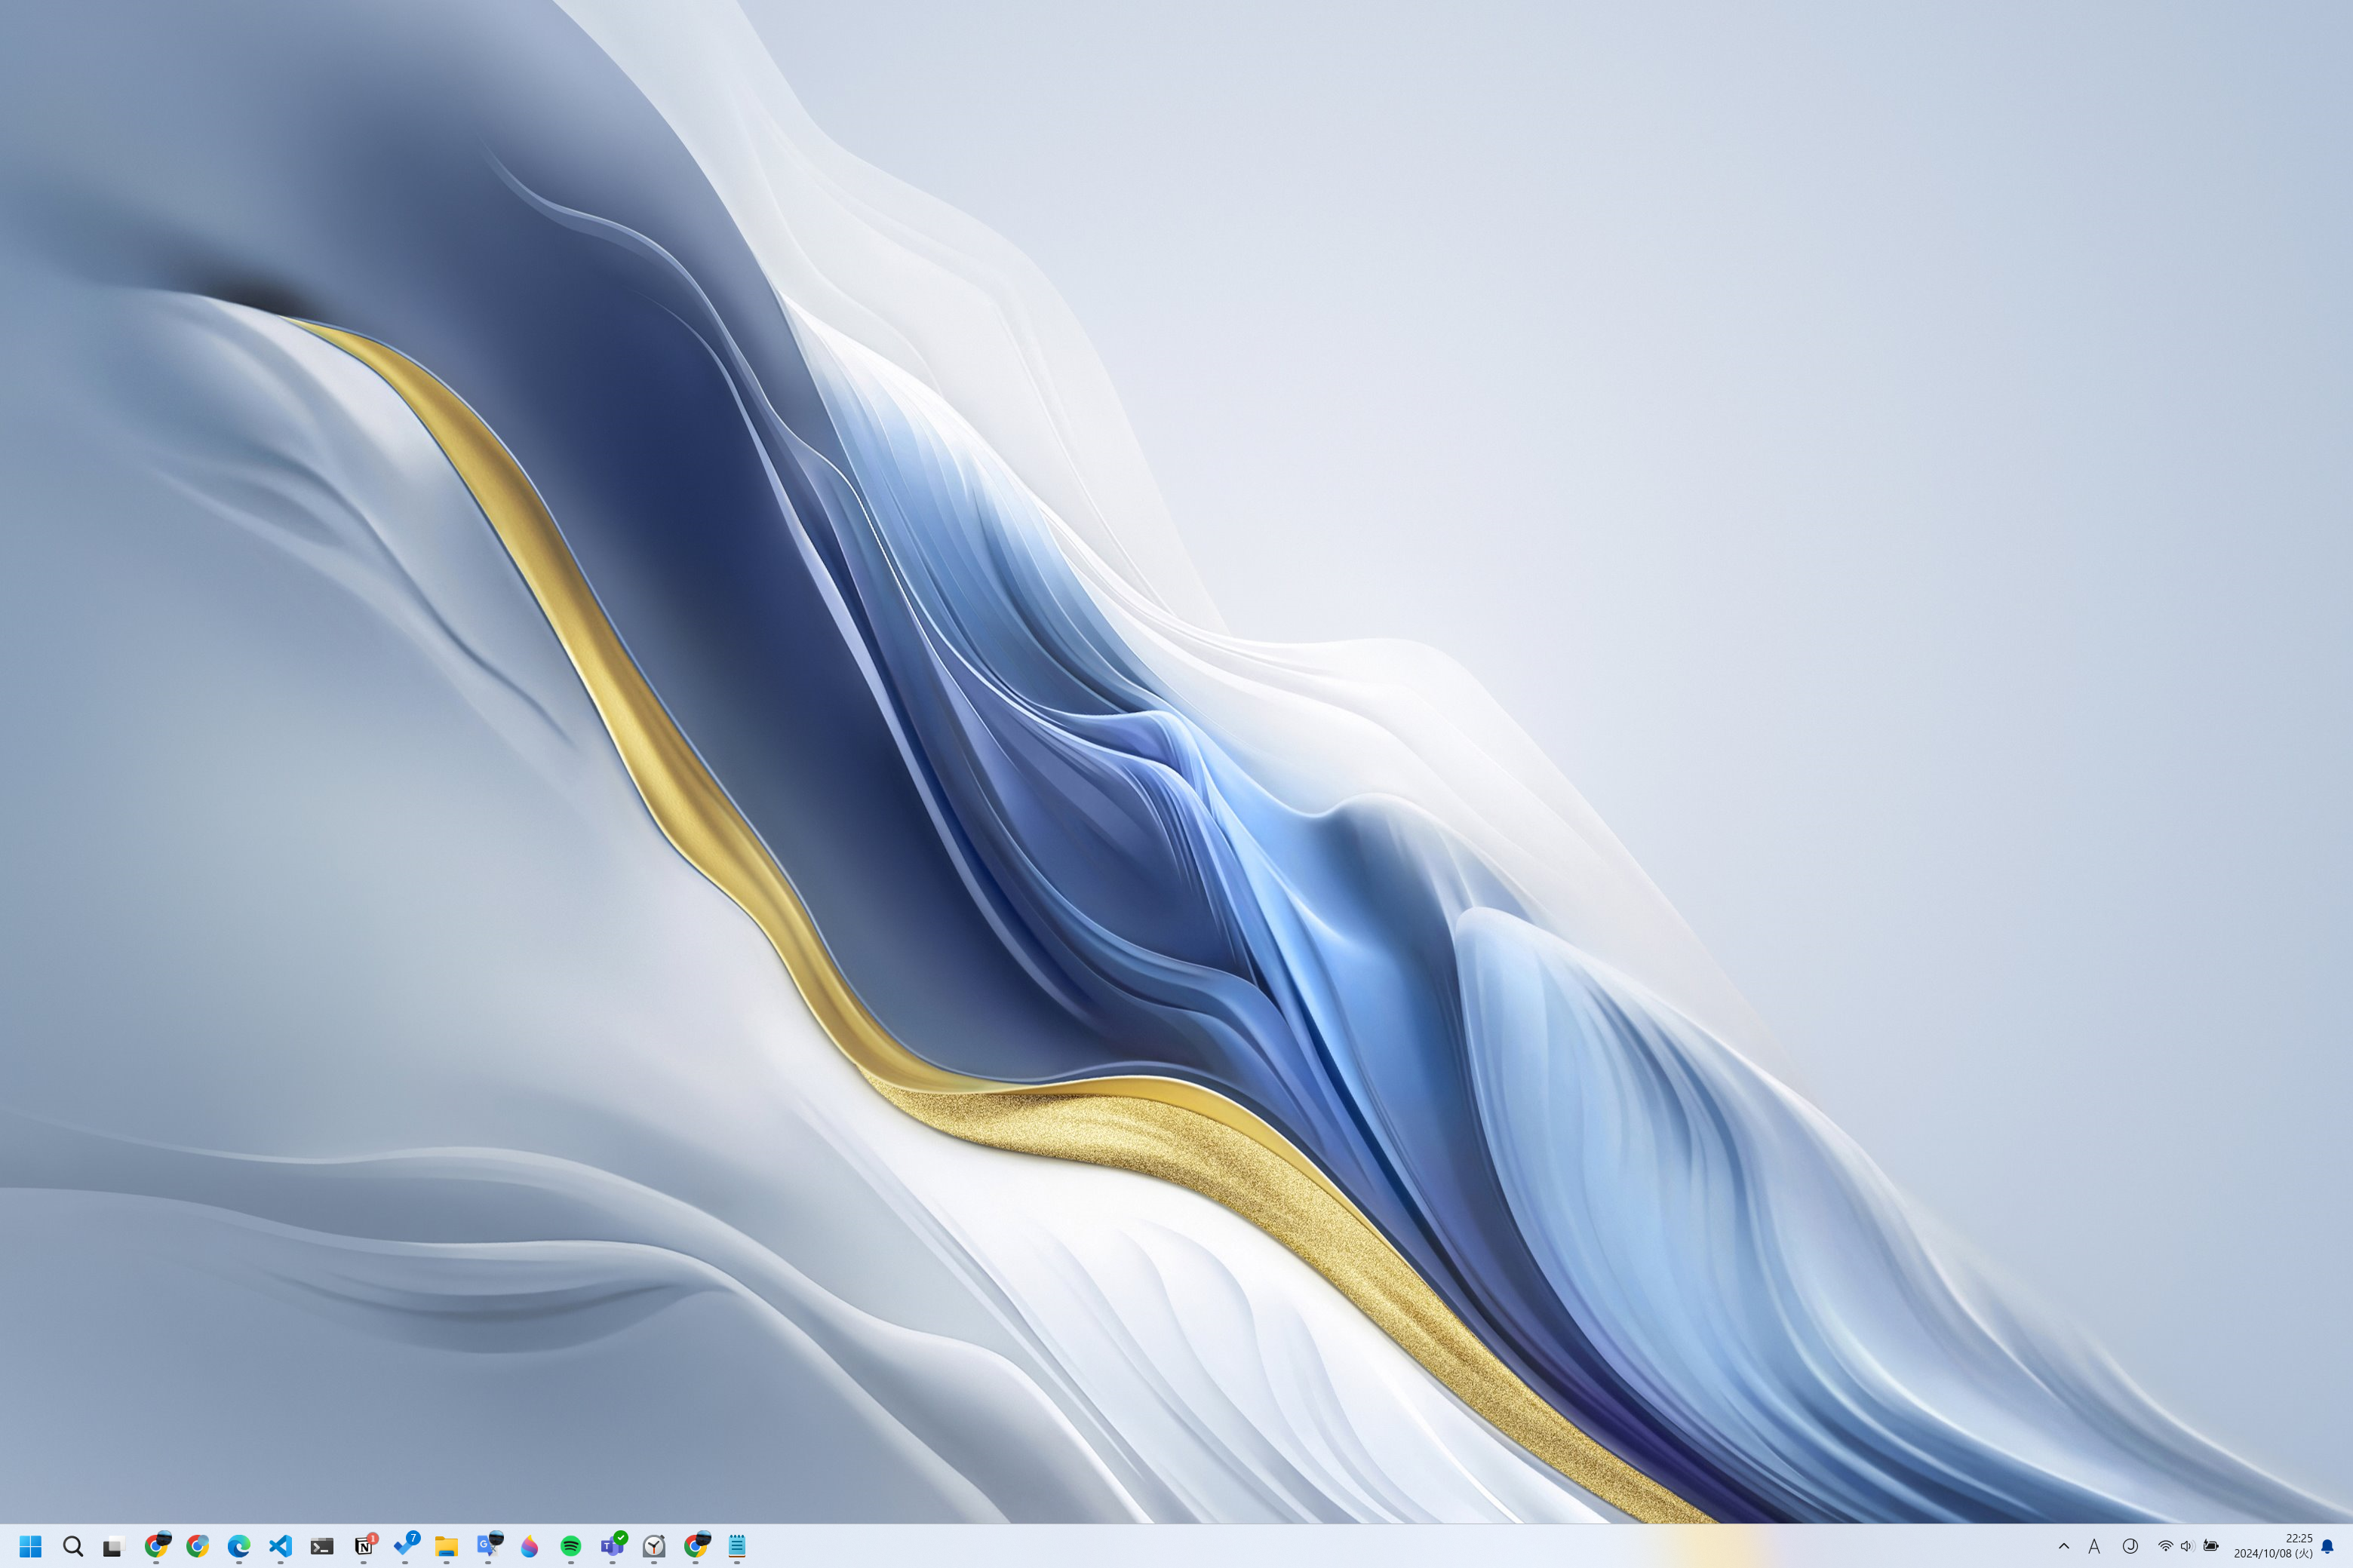Open Visual Studio Code from the taskbar
This screenshot has height=1568, width=2353.
[x=280, y=1546]
